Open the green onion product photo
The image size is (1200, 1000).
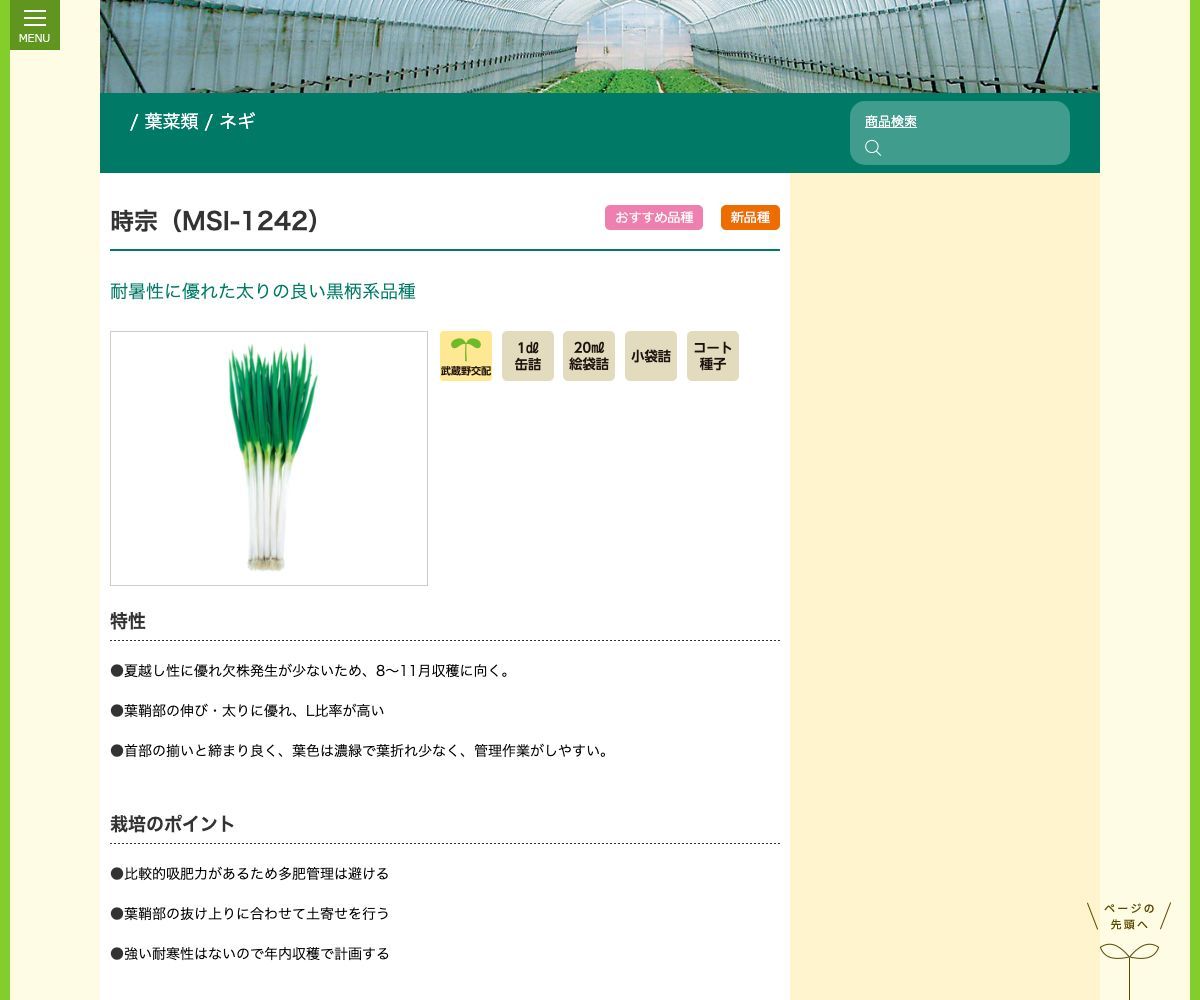coord(269,458)
